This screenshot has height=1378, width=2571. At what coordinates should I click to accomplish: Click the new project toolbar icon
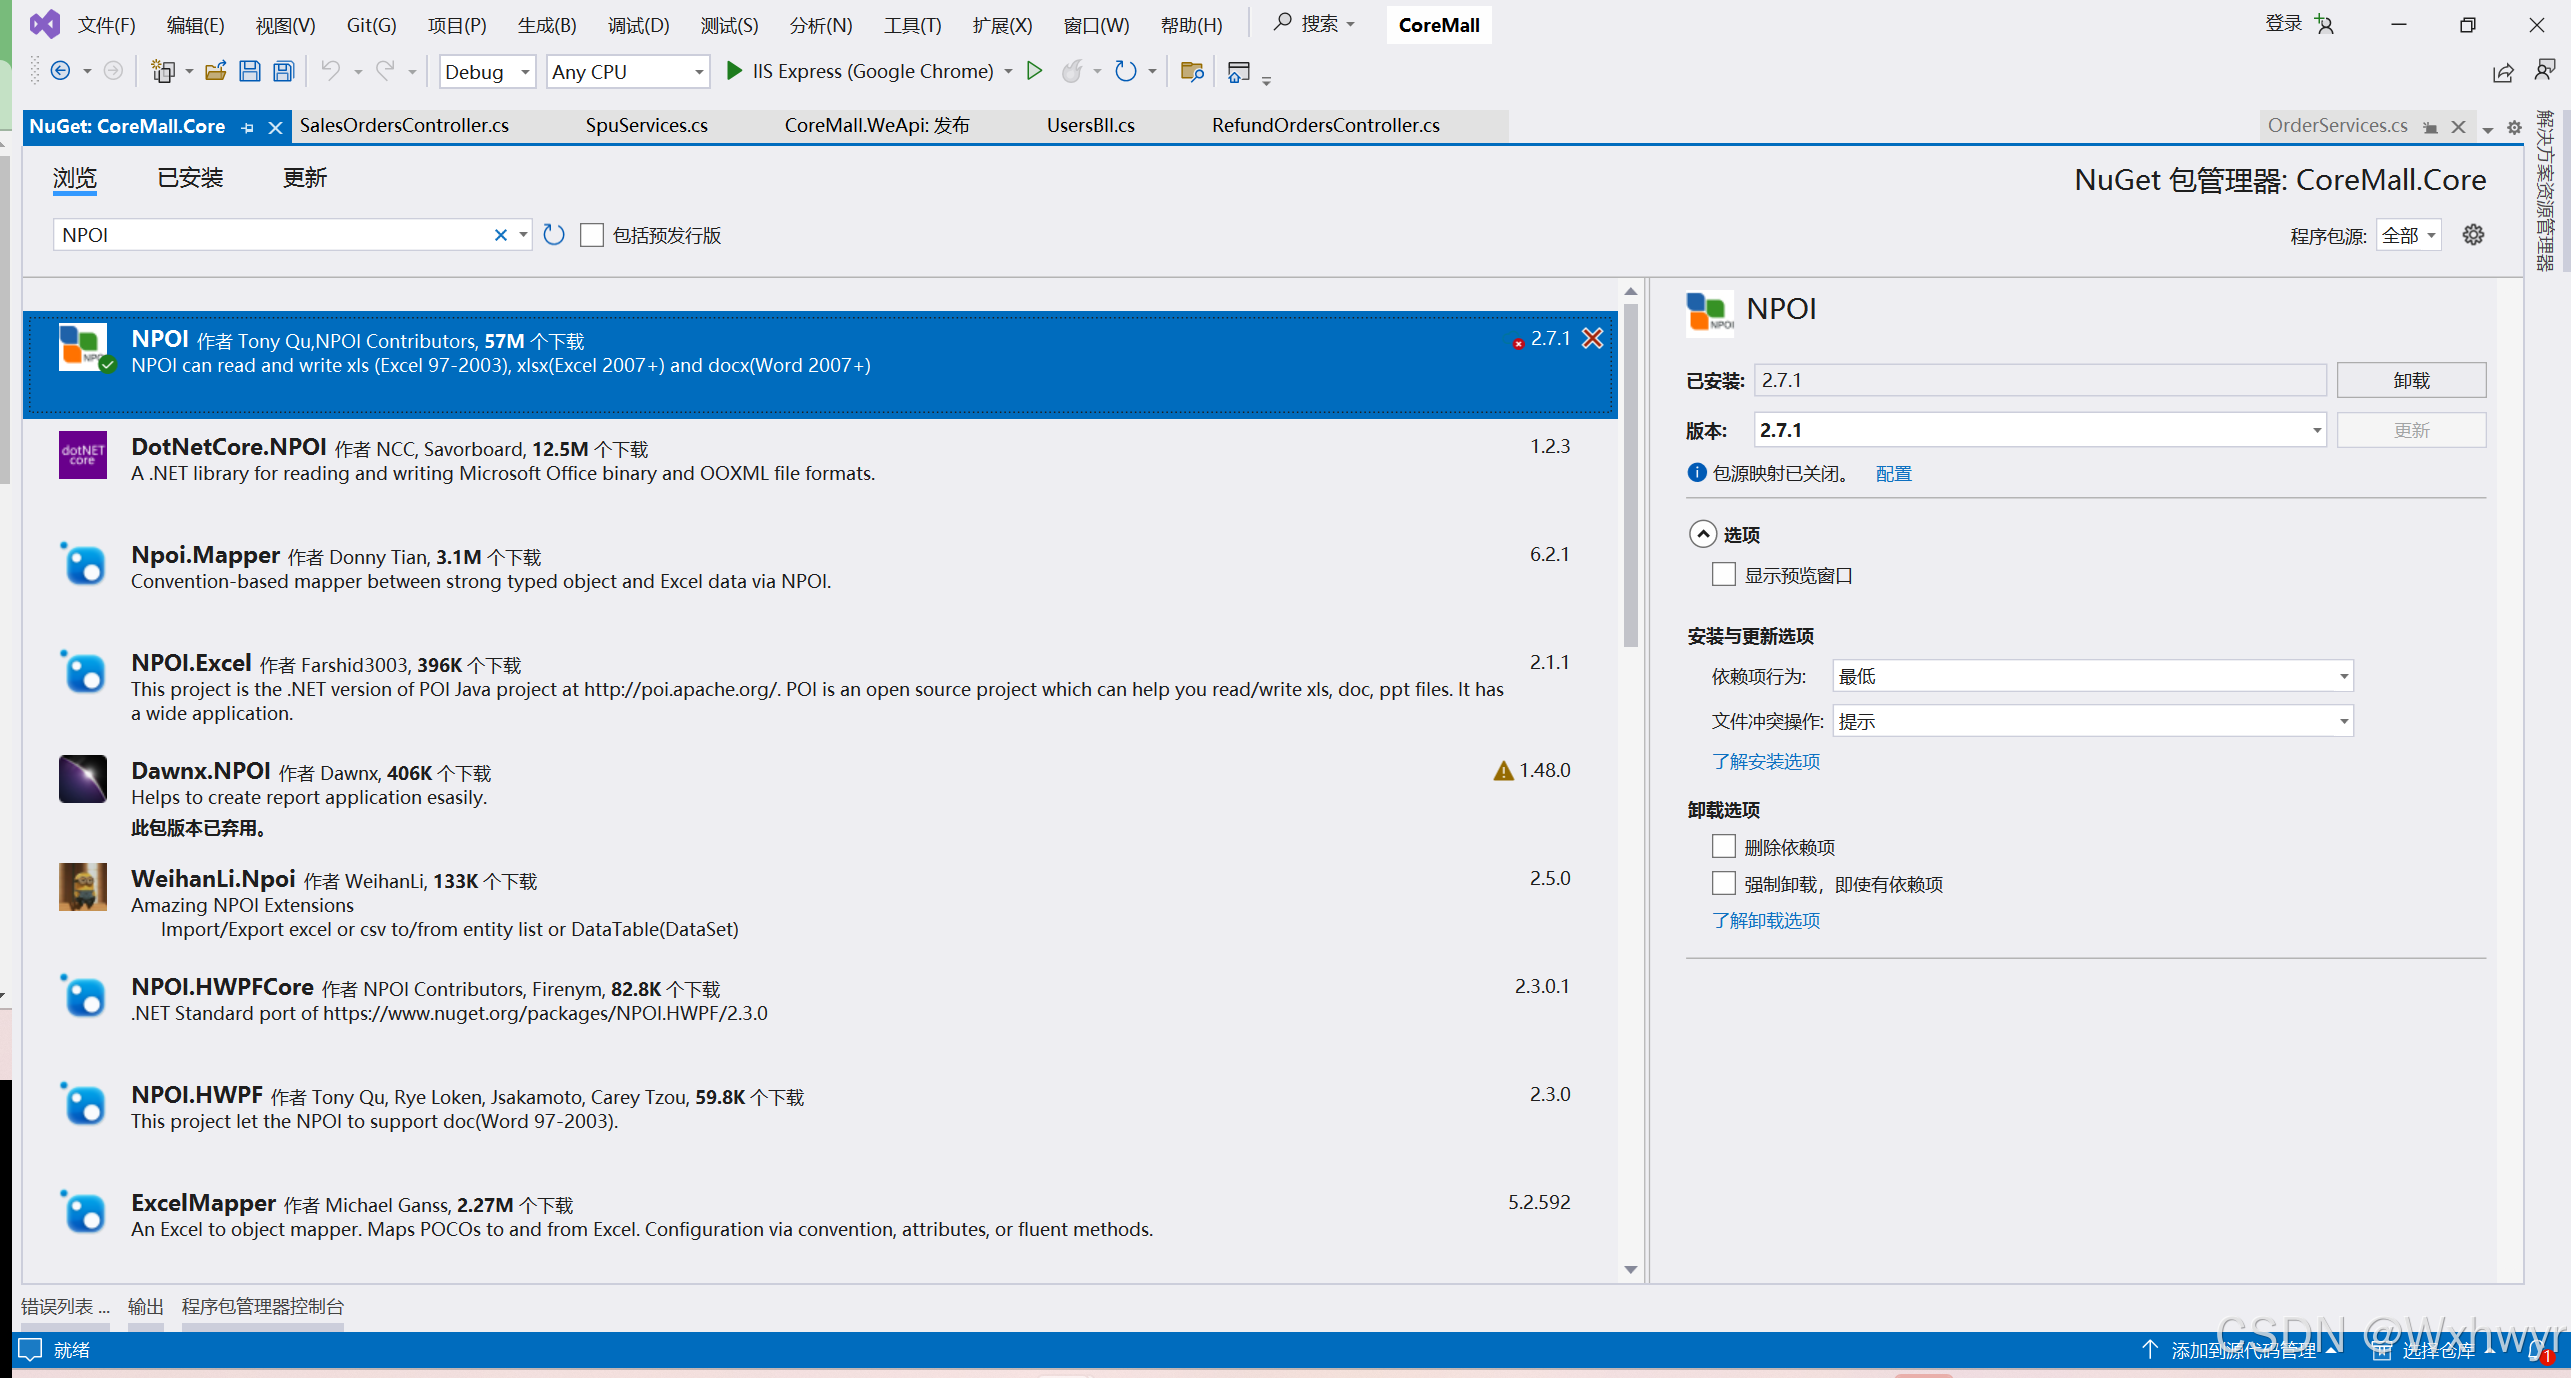(162, 71)
